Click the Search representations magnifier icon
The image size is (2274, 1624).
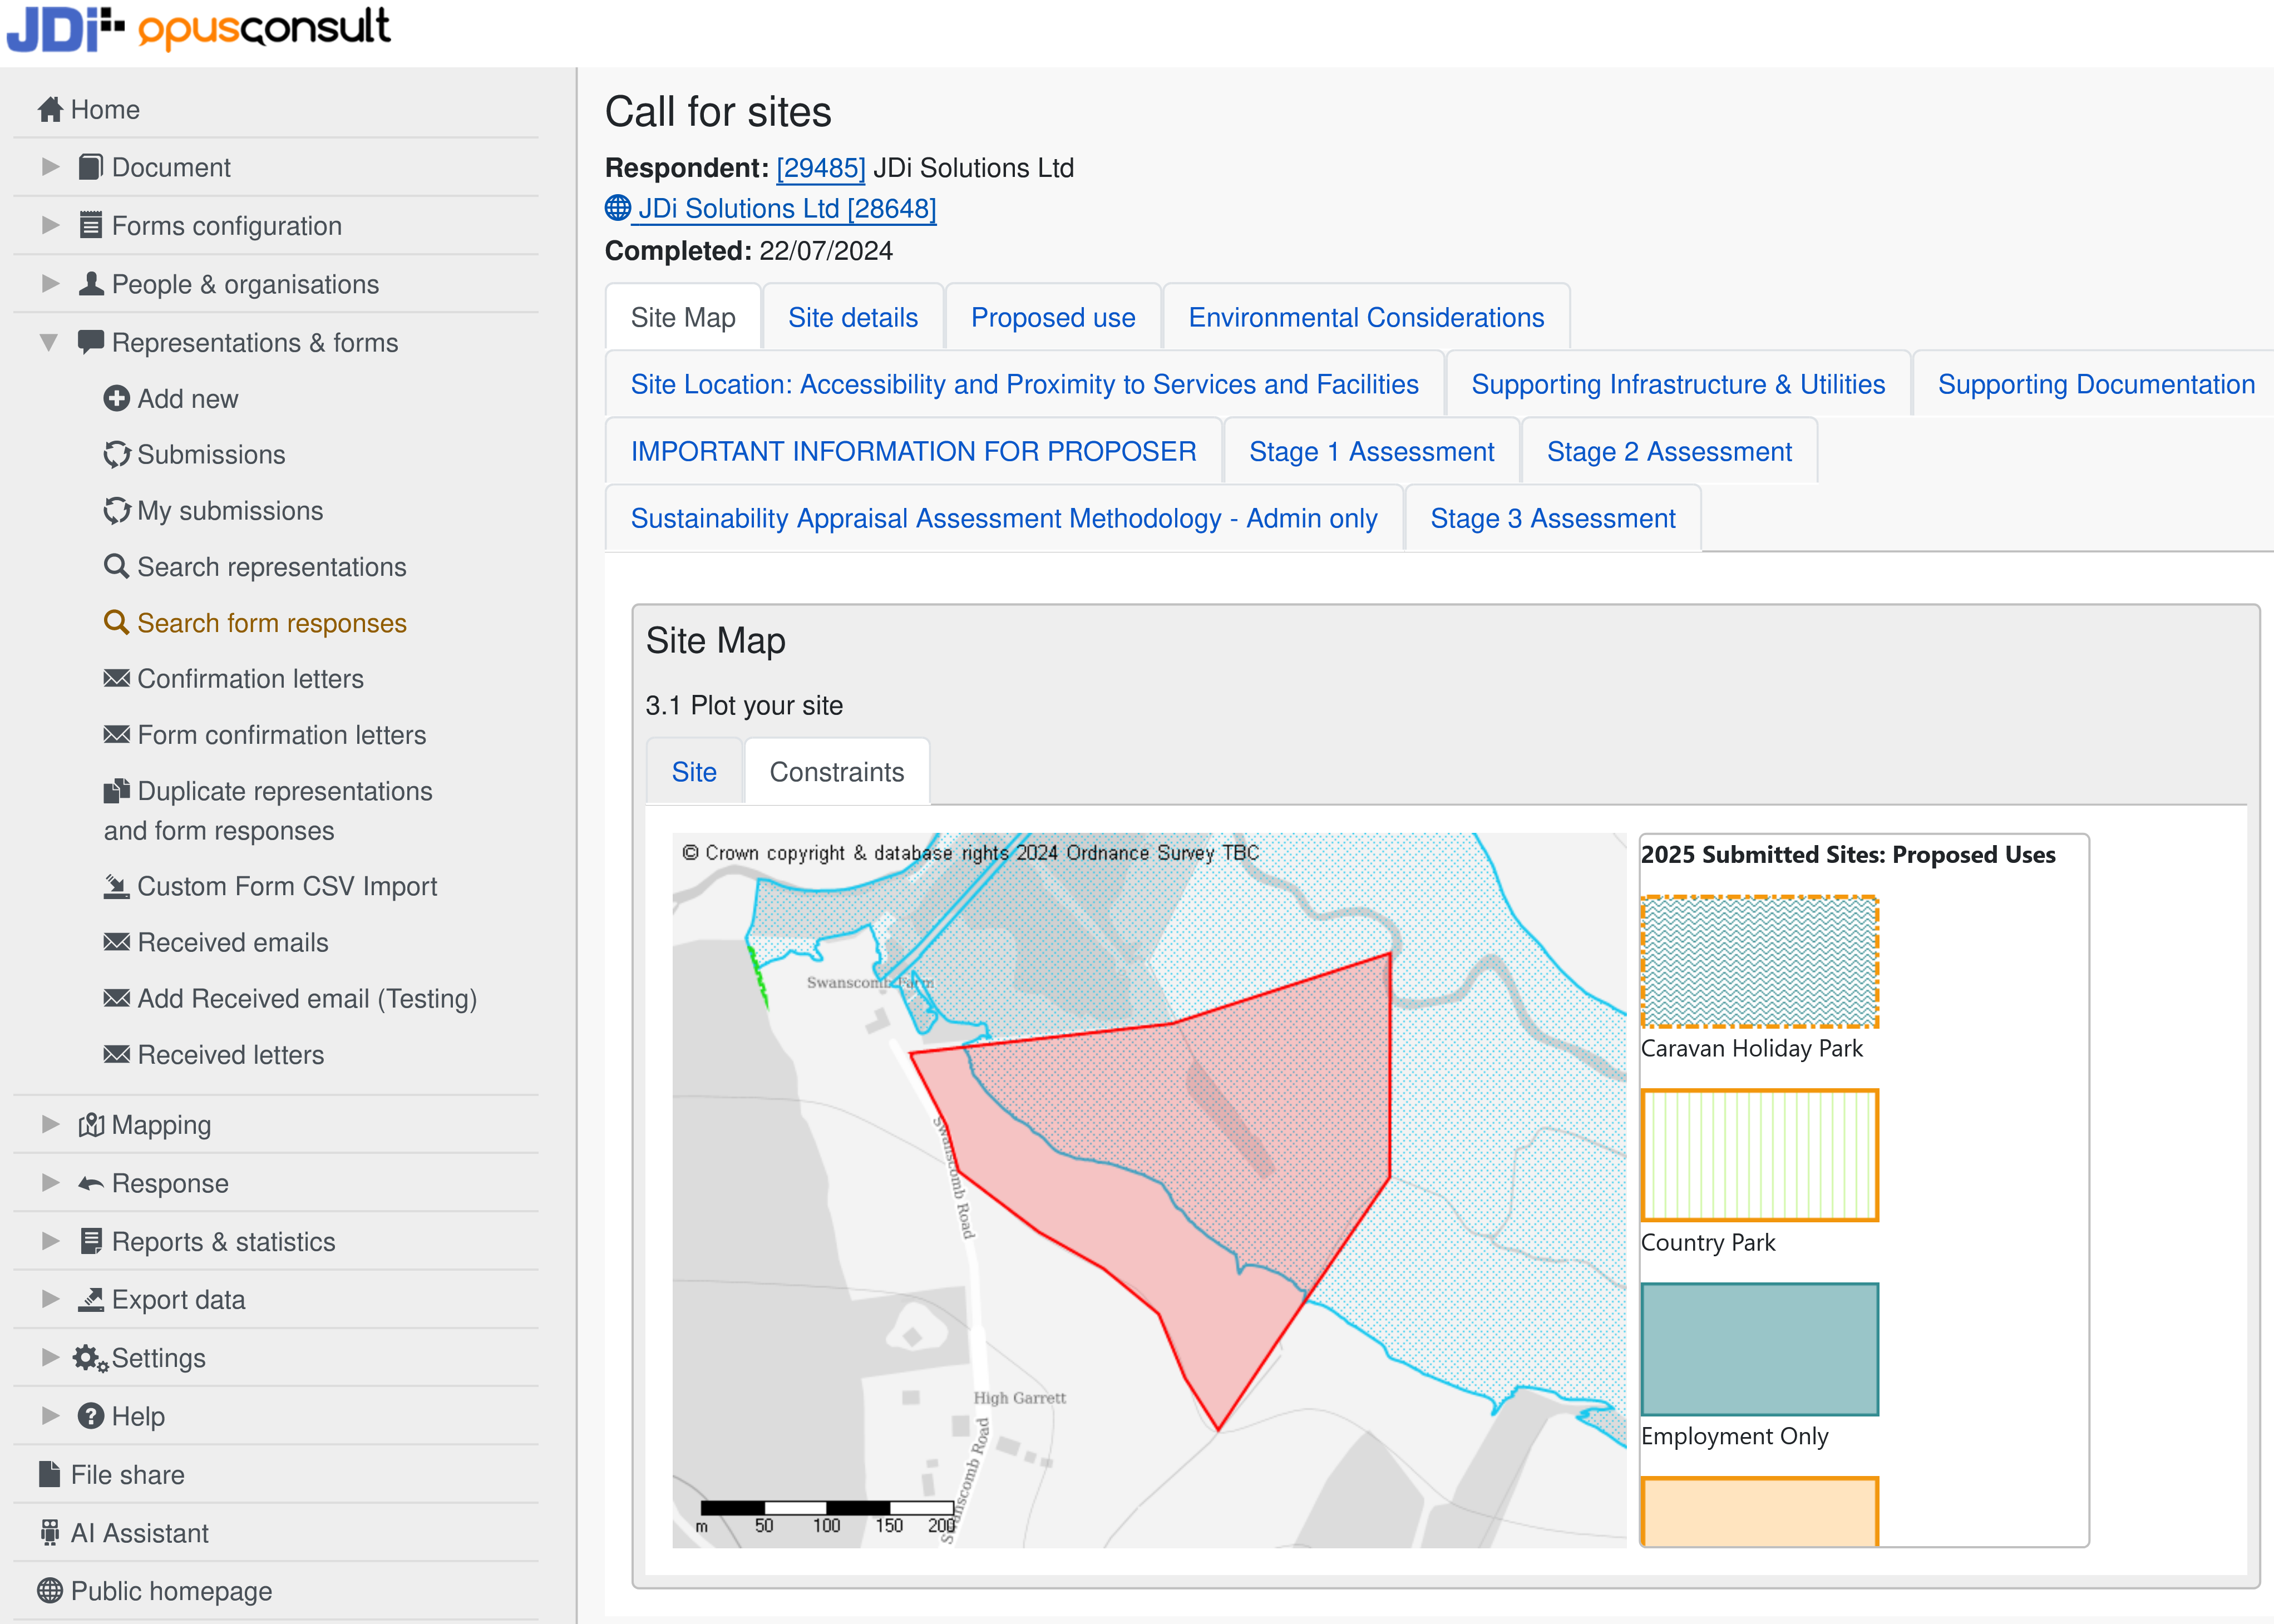coord(116,567)
